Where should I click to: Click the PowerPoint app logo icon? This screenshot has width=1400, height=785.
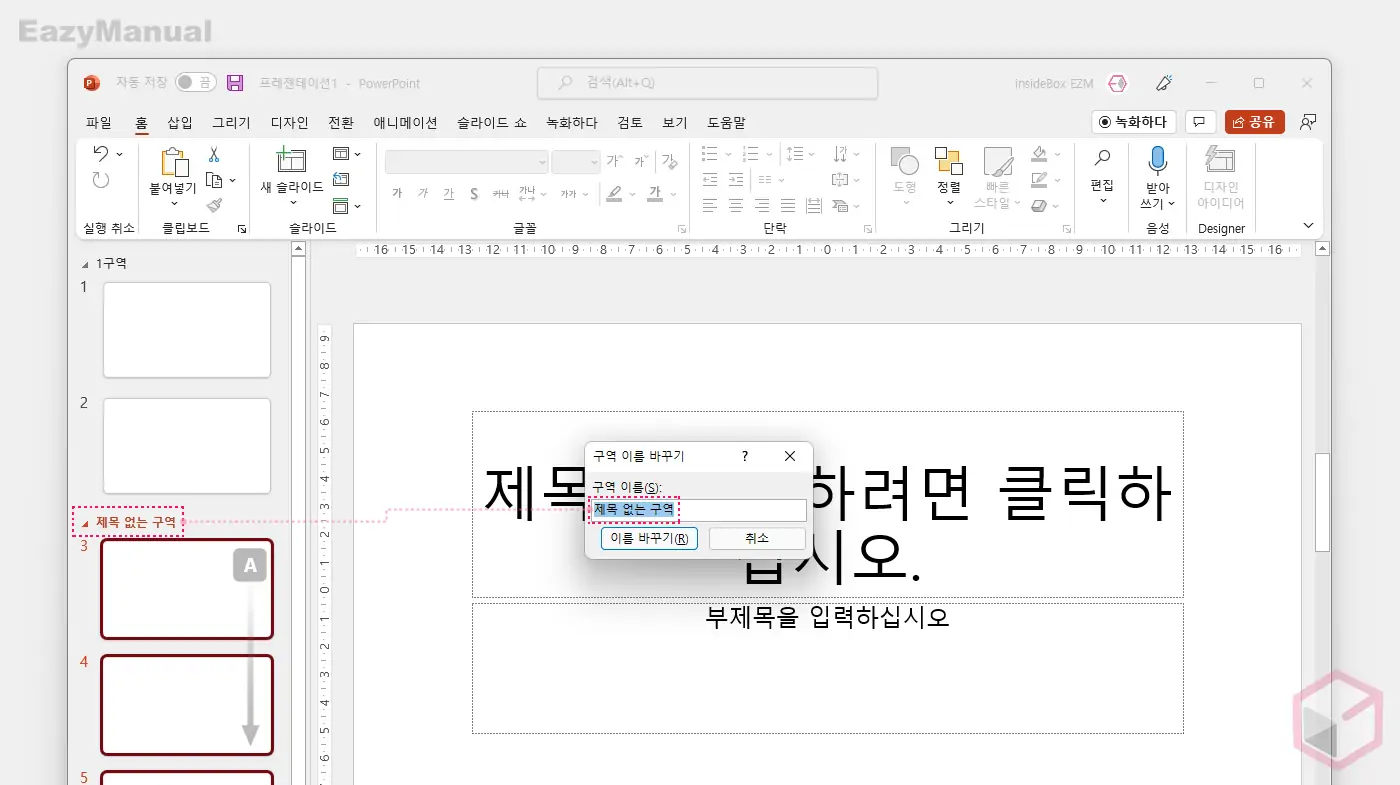pos(92,83)
